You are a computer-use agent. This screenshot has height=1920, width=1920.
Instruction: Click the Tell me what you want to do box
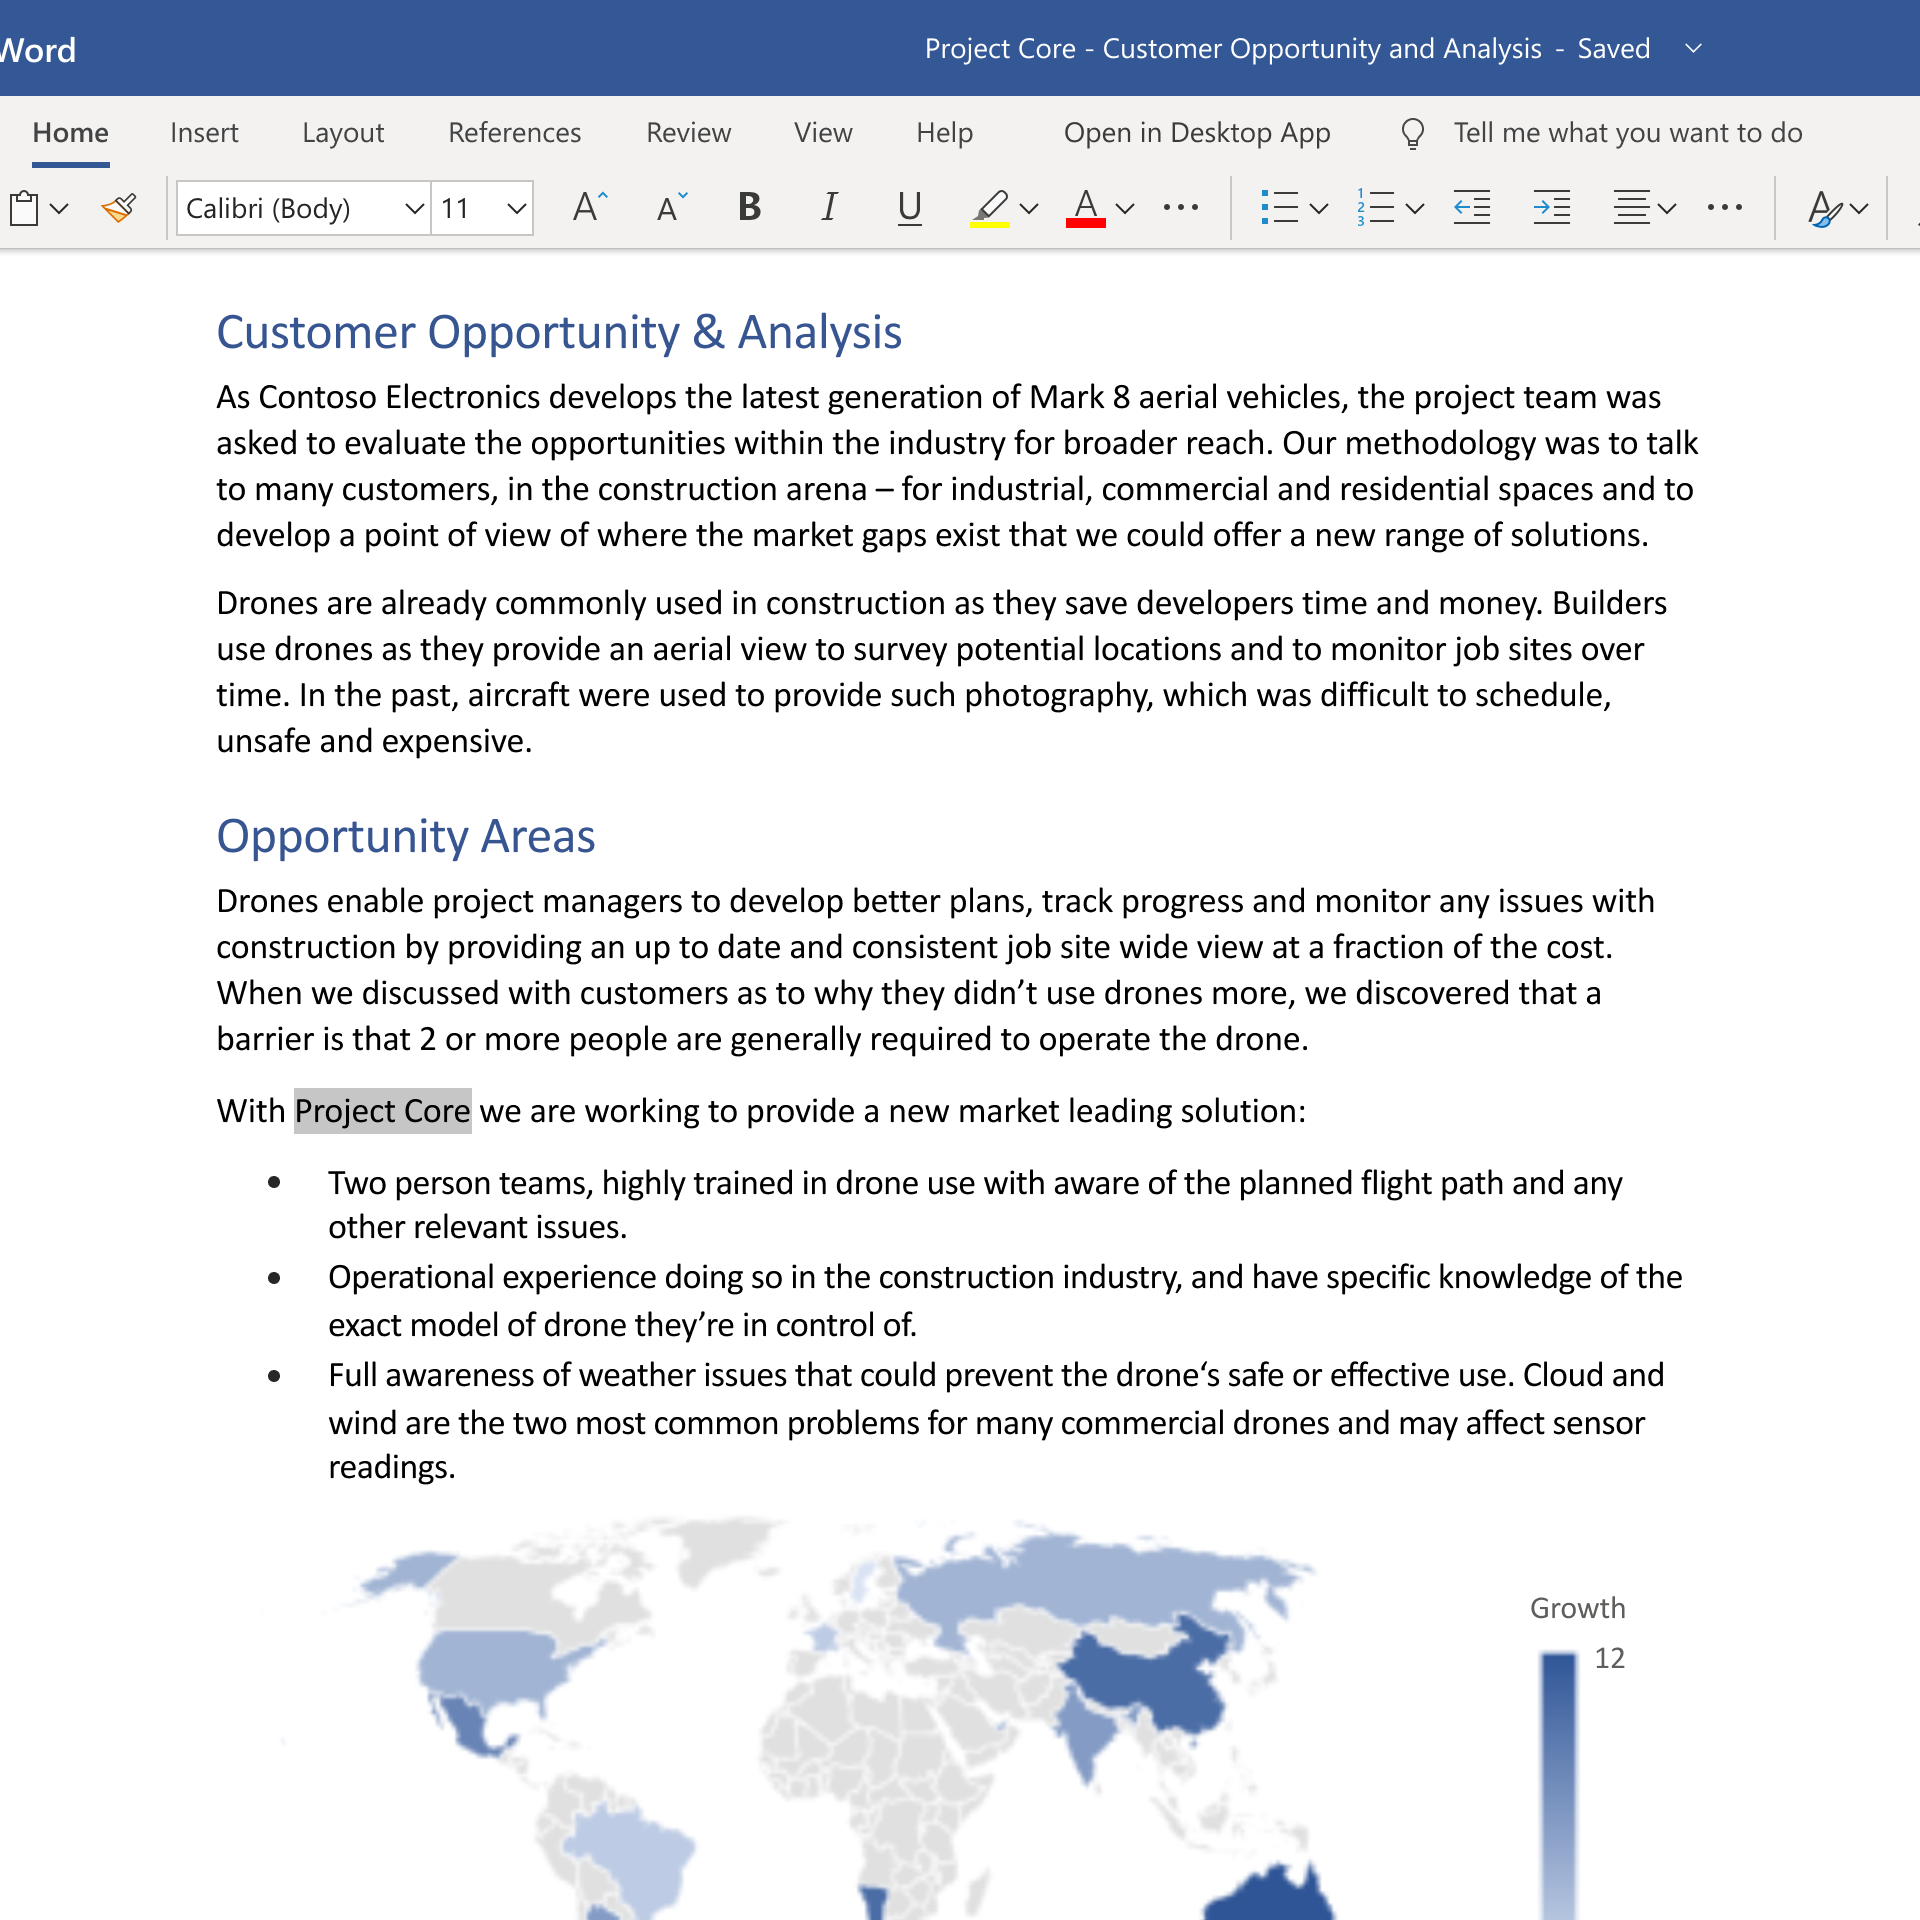[x=1627, y=133]
